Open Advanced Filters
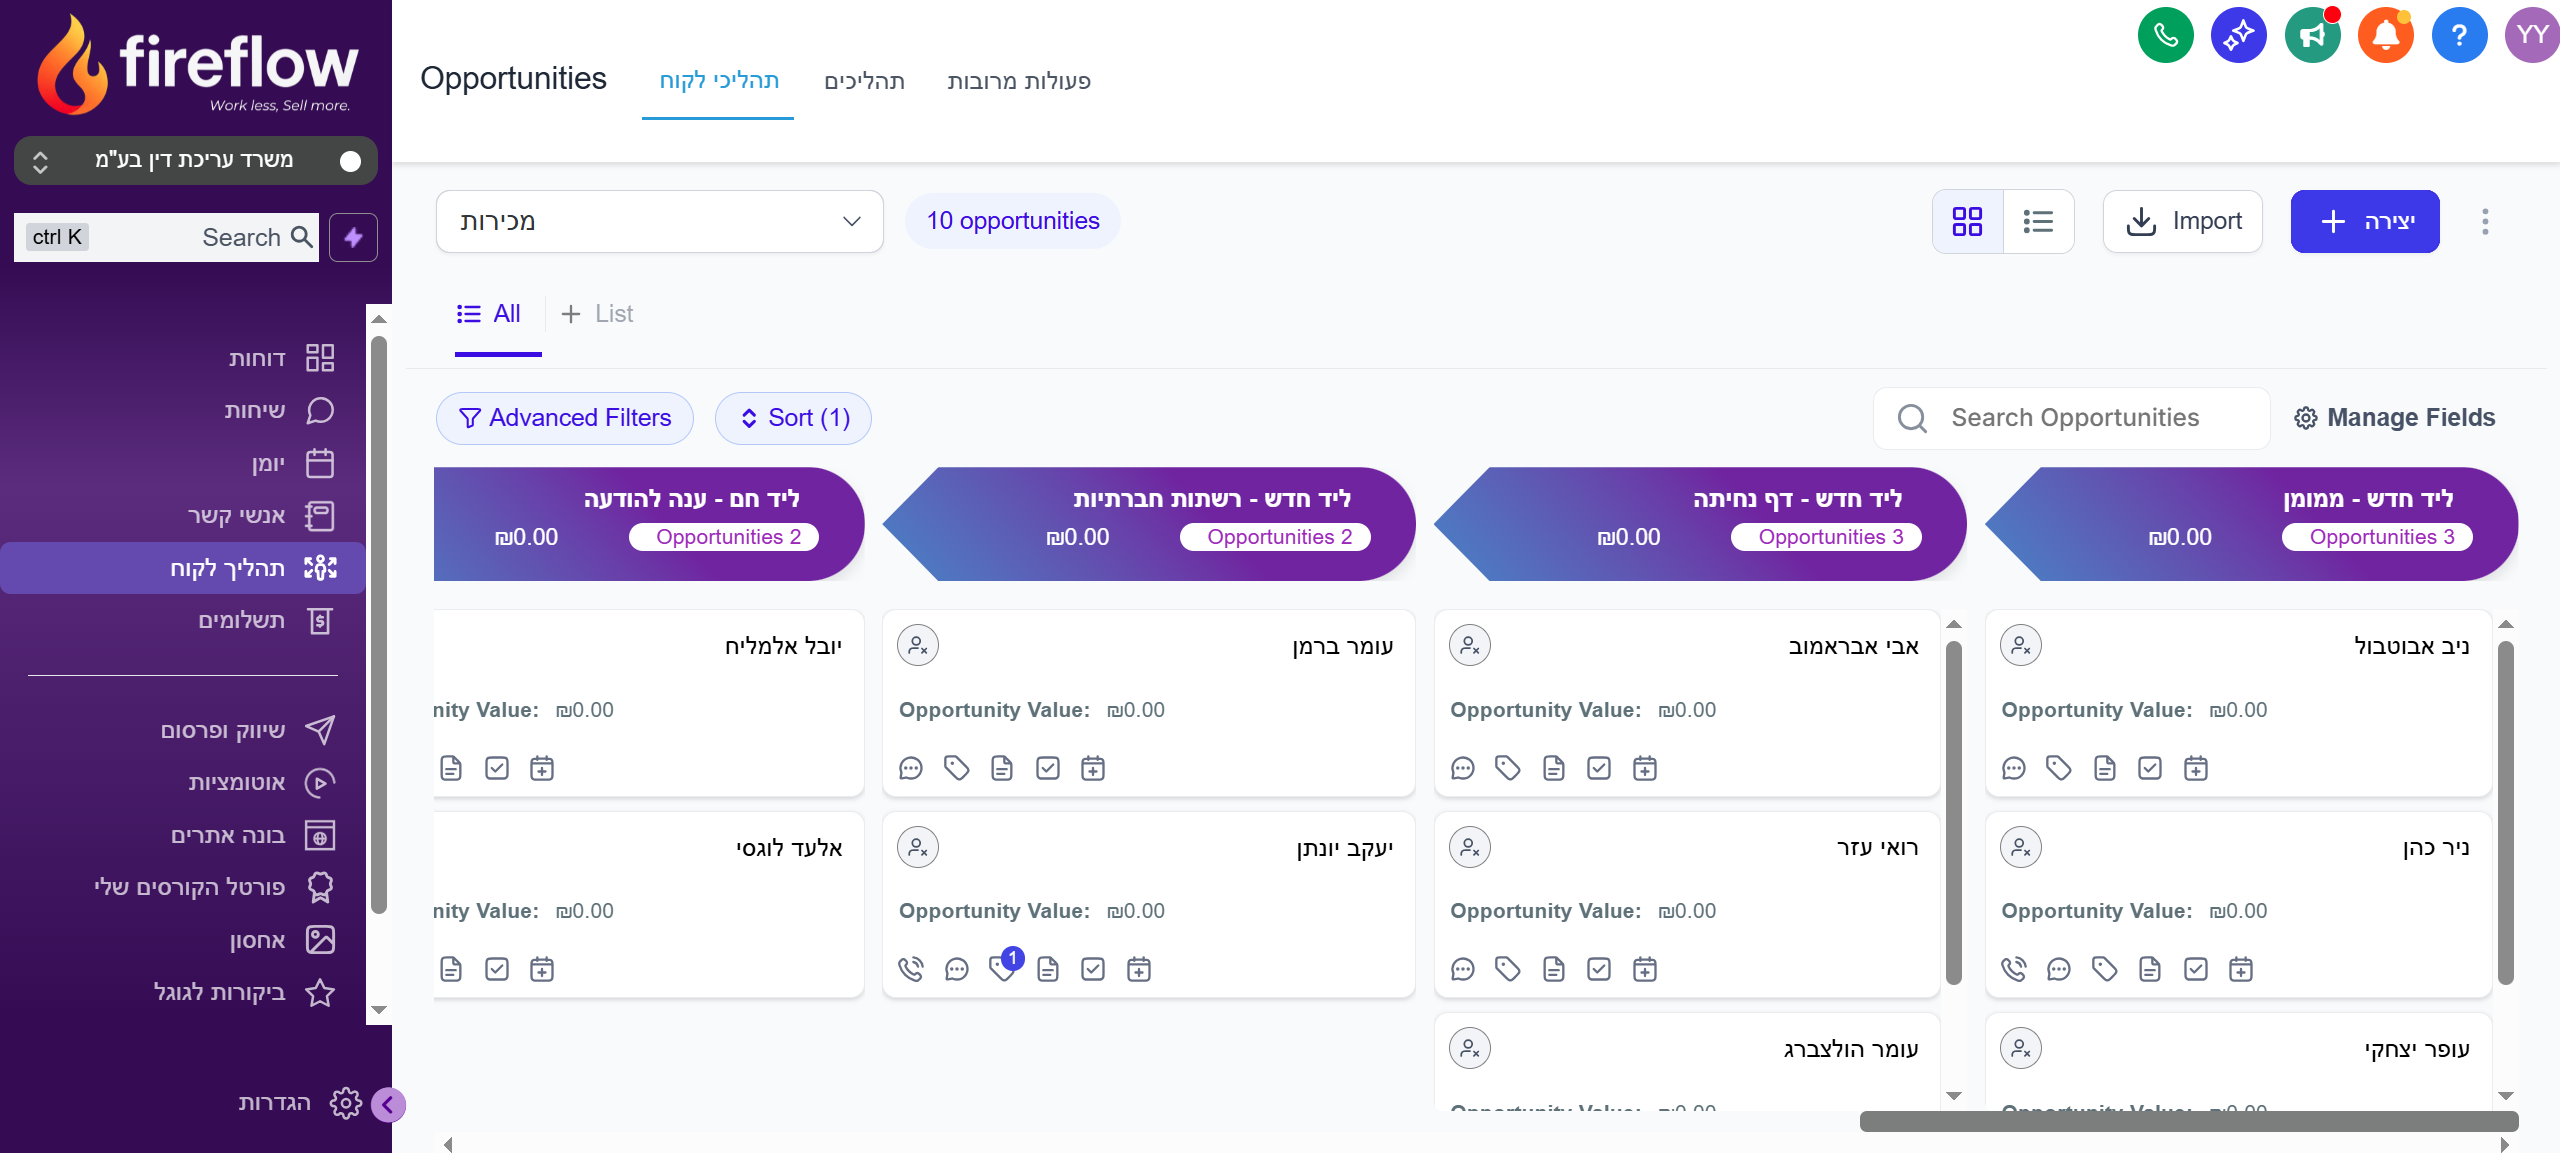This screenshot has height=1153, width=2560. [x=565, y=418]
